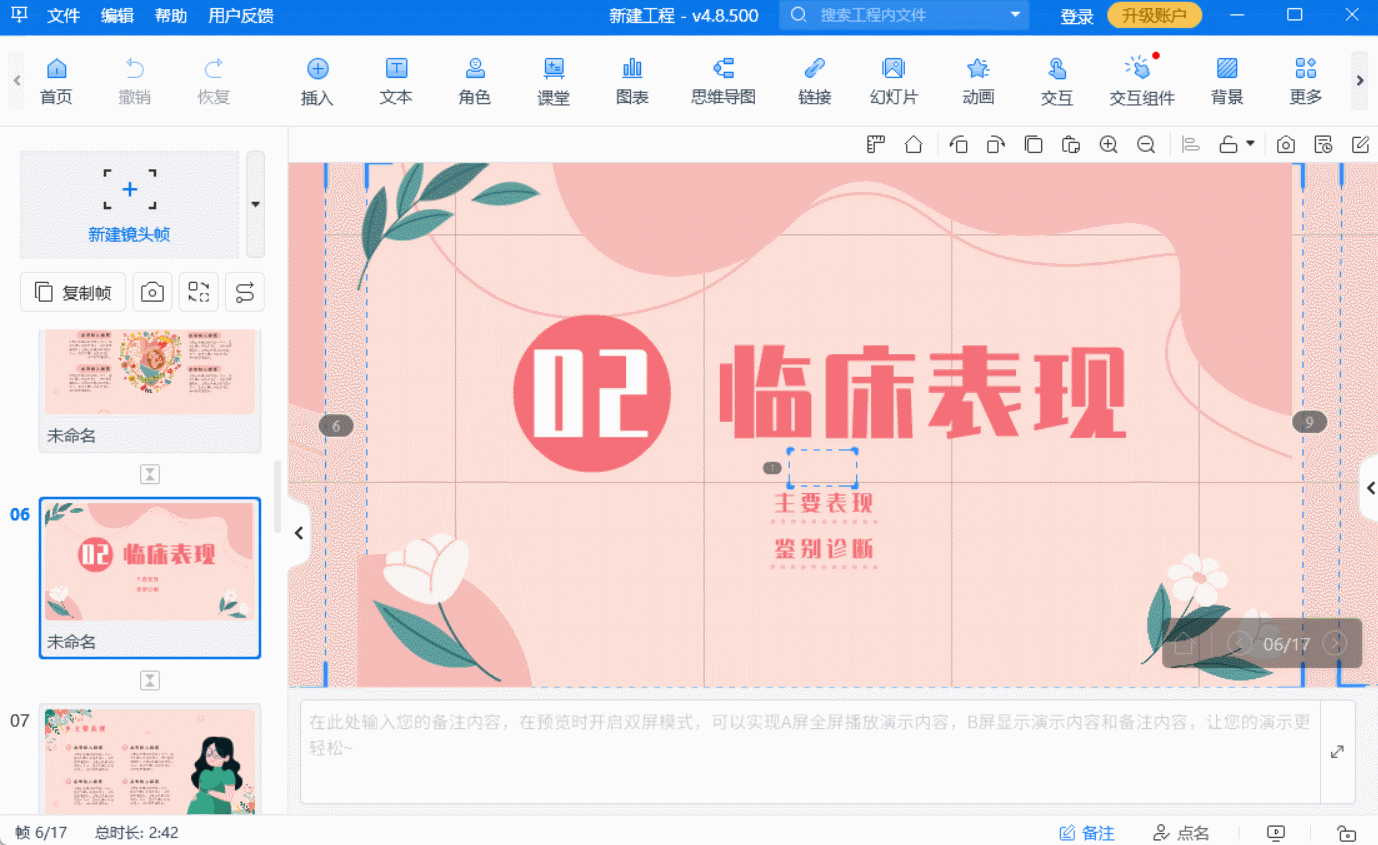Click the 幻灯片 slides tool
This screenshot has height=845, width=1378.
coord(893,80)
